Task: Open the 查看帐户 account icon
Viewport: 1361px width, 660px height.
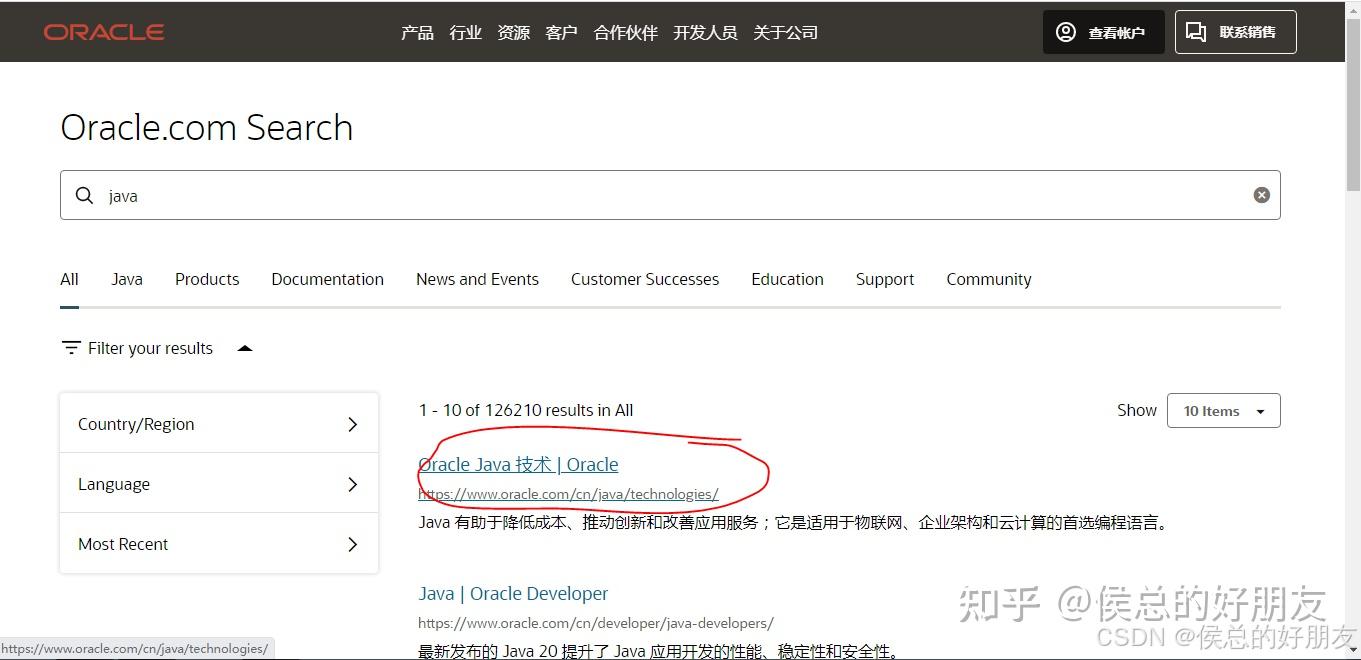Action: click(1066, 31)
